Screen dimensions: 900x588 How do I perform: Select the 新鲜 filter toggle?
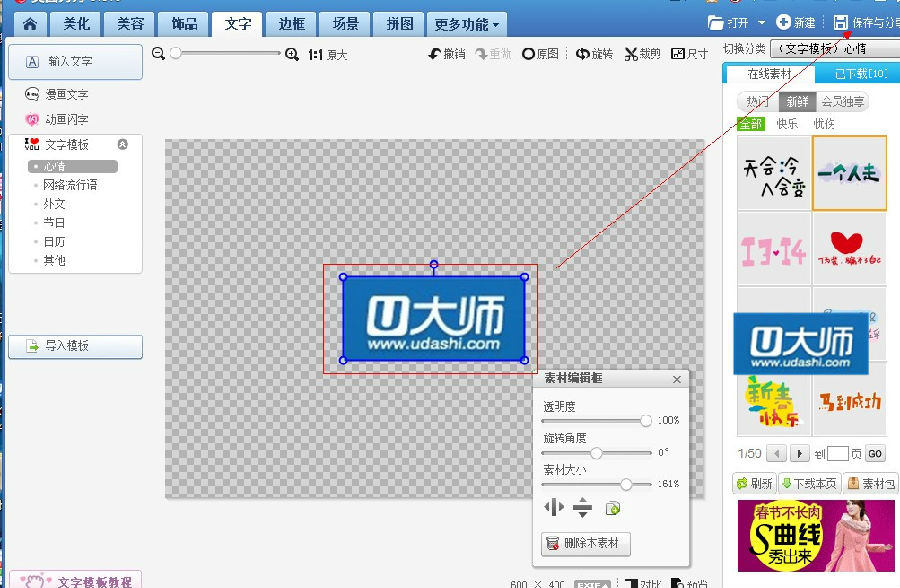pos(797,102)
